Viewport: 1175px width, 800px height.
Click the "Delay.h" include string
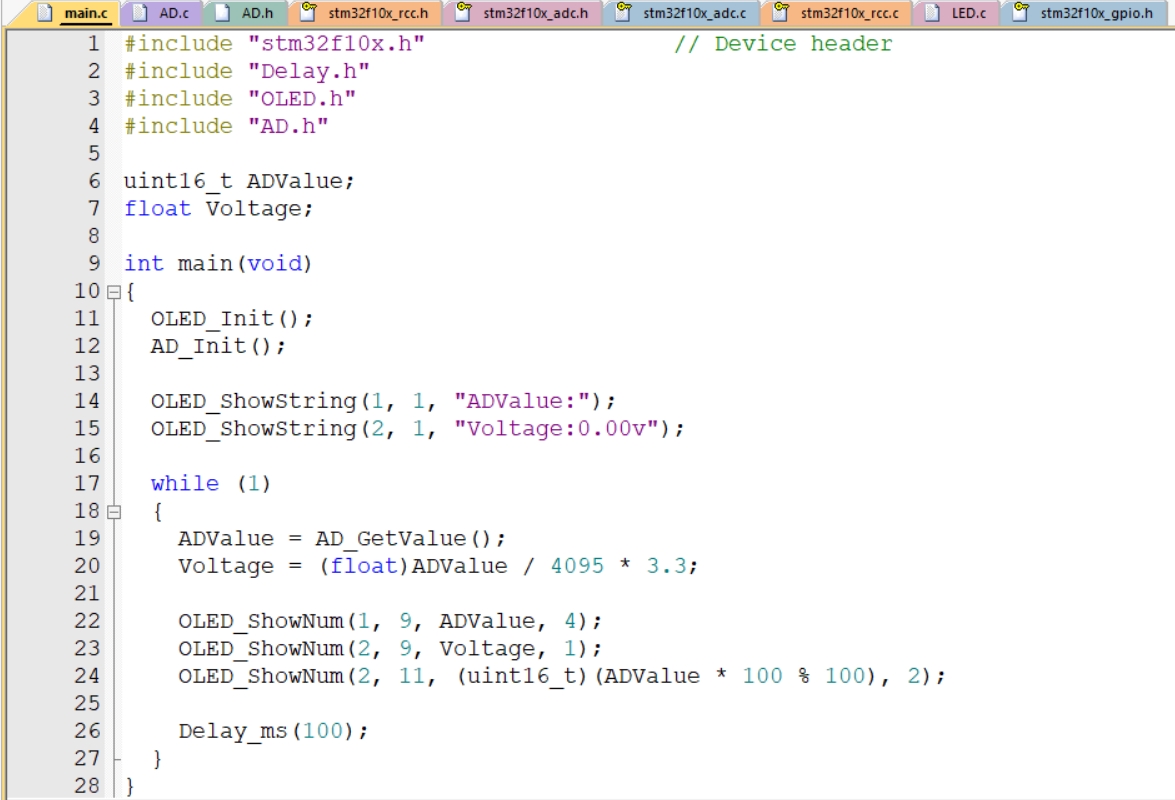pyautogui.click(x=308, y=71)
